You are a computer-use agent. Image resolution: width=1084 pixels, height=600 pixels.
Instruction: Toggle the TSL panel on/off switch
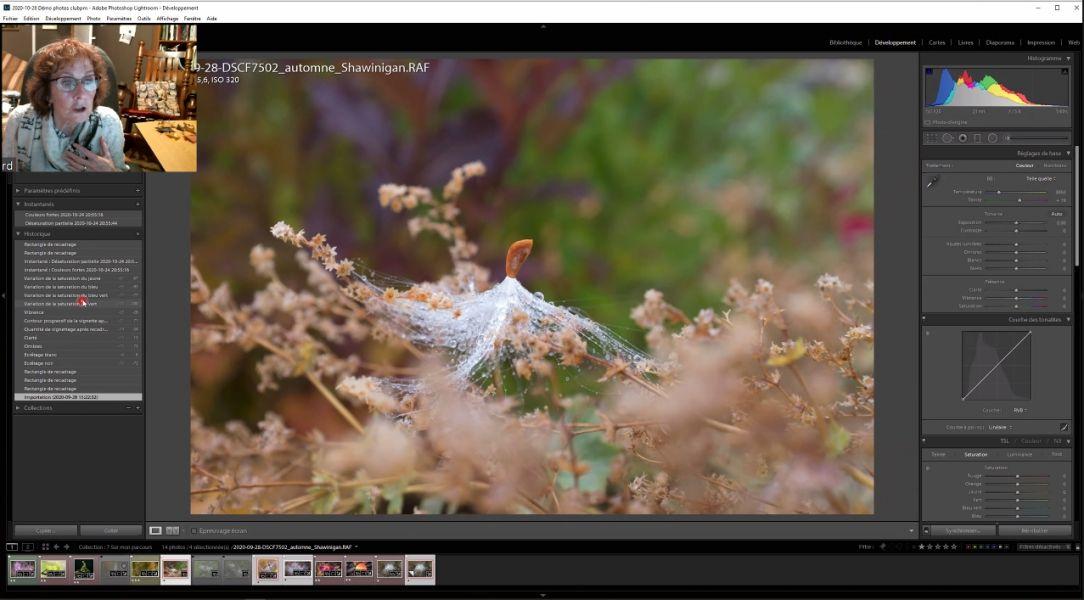925,440
